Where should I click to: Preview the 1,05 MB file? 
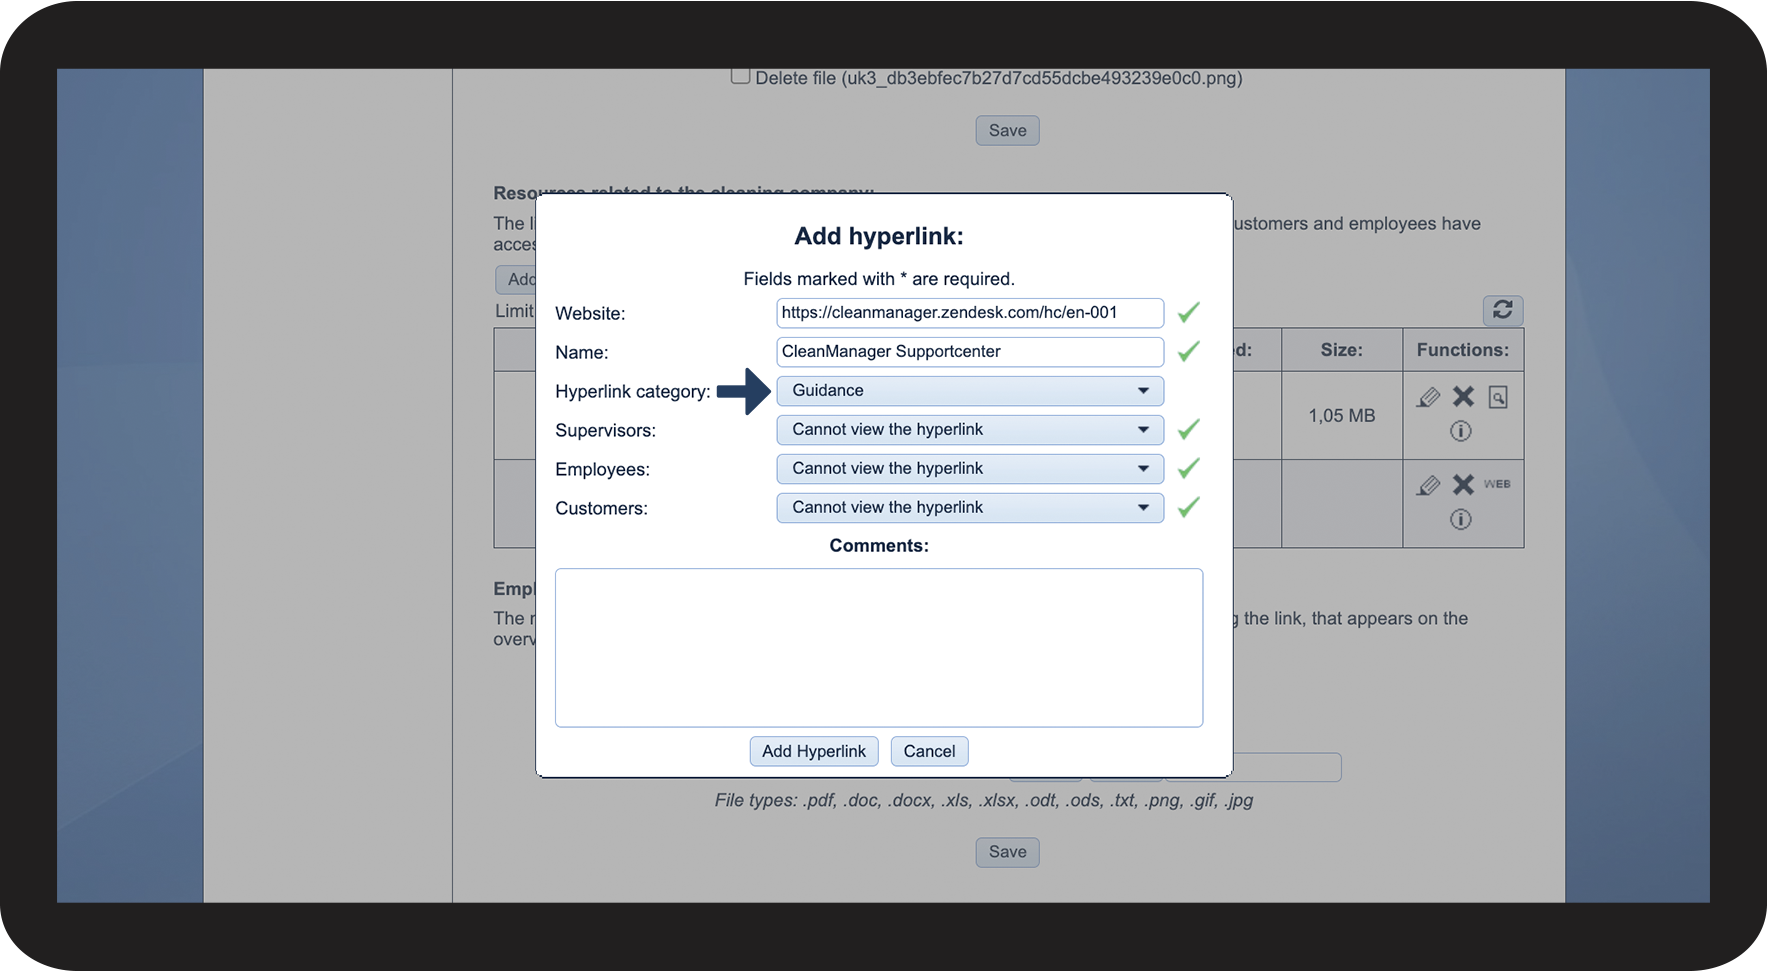[1497, 397]
